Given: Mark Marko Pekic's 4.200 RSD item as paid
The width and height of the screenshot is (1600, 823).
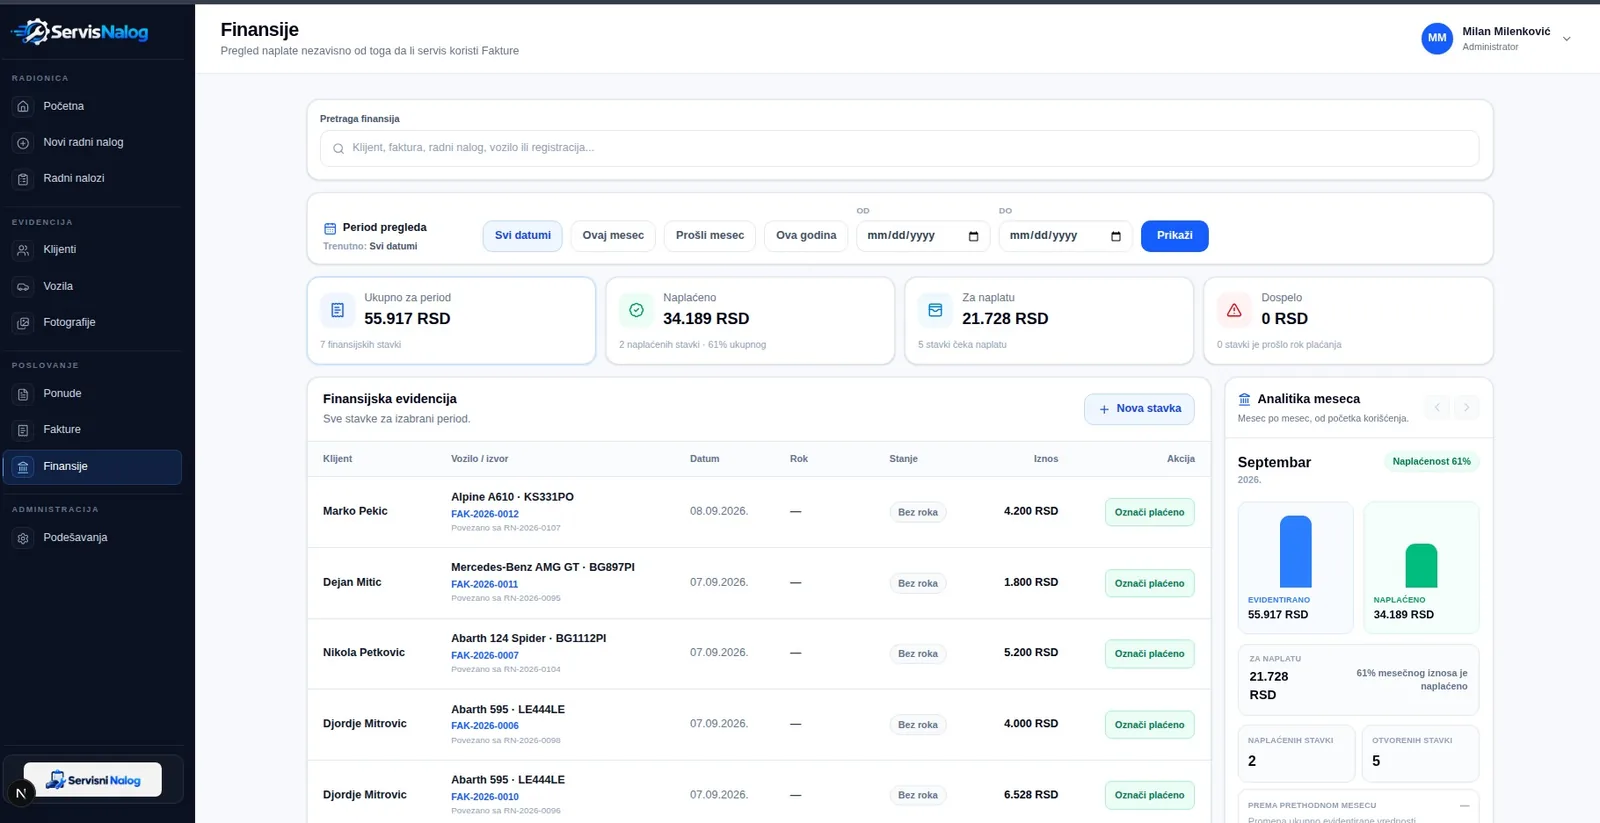Looking at the screenshot, I should (1150, 512).
